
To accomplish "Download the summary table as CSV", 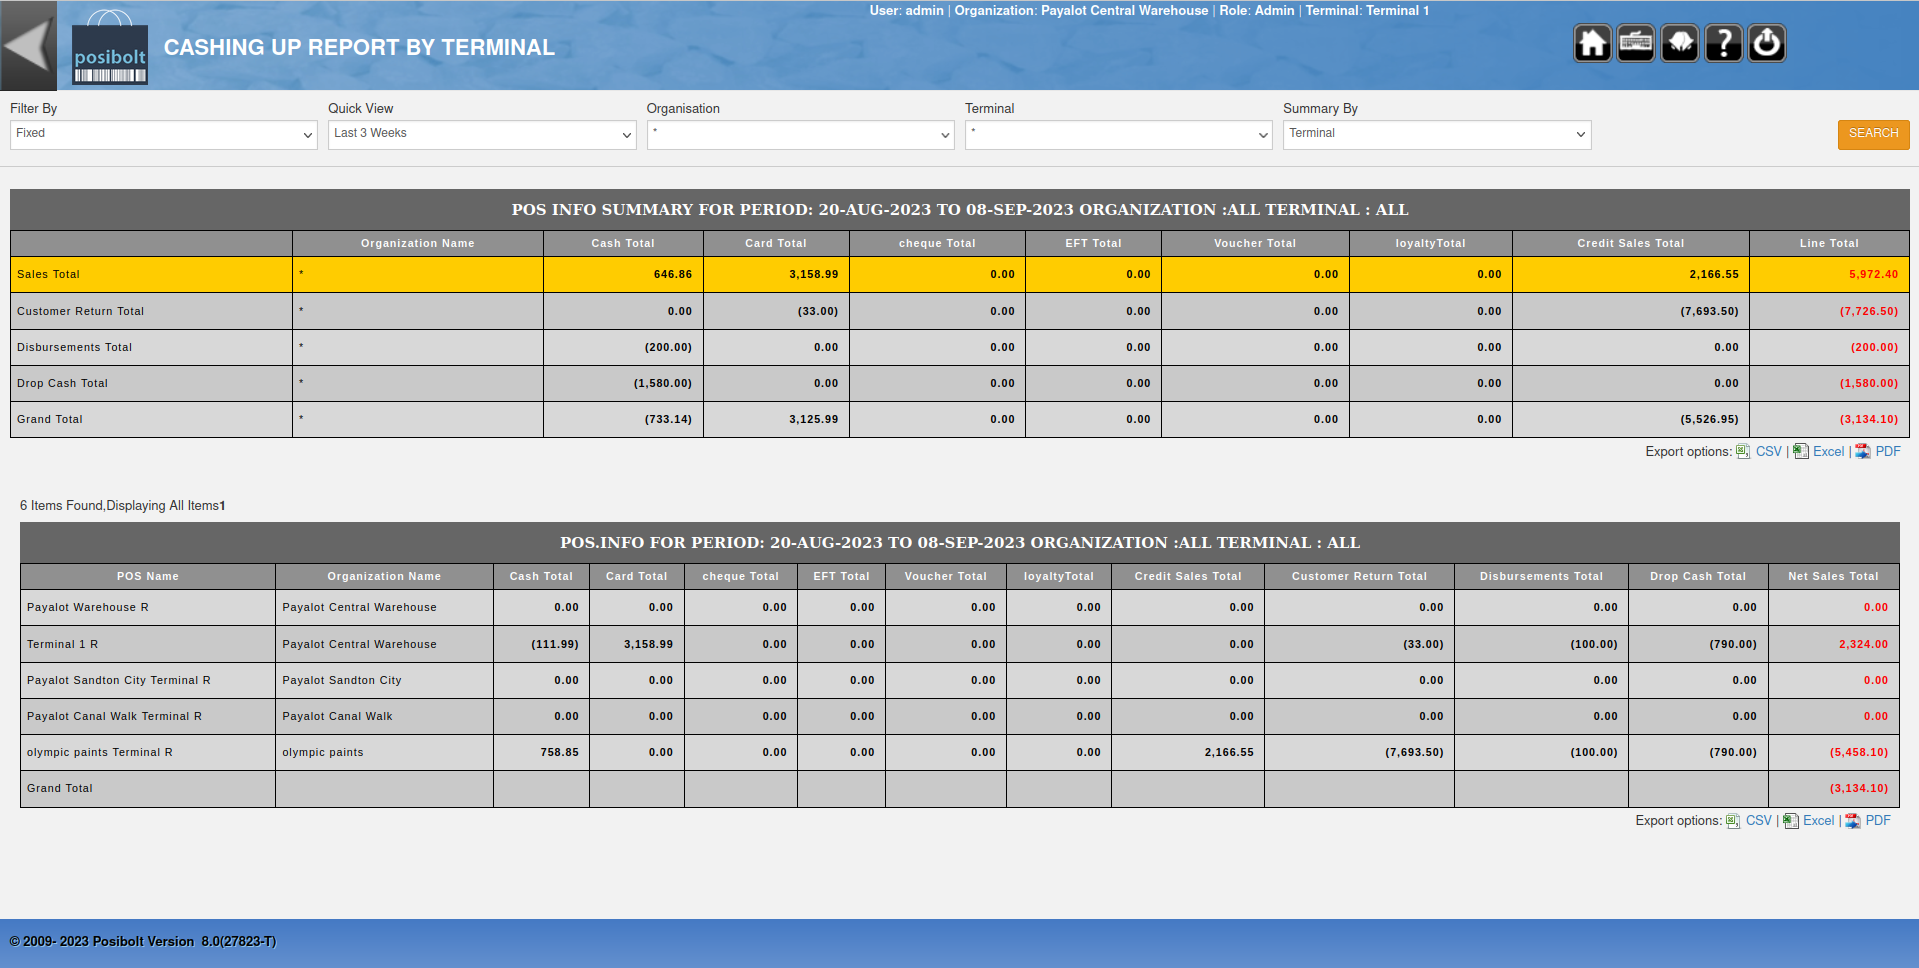I will click(1768, 452).
